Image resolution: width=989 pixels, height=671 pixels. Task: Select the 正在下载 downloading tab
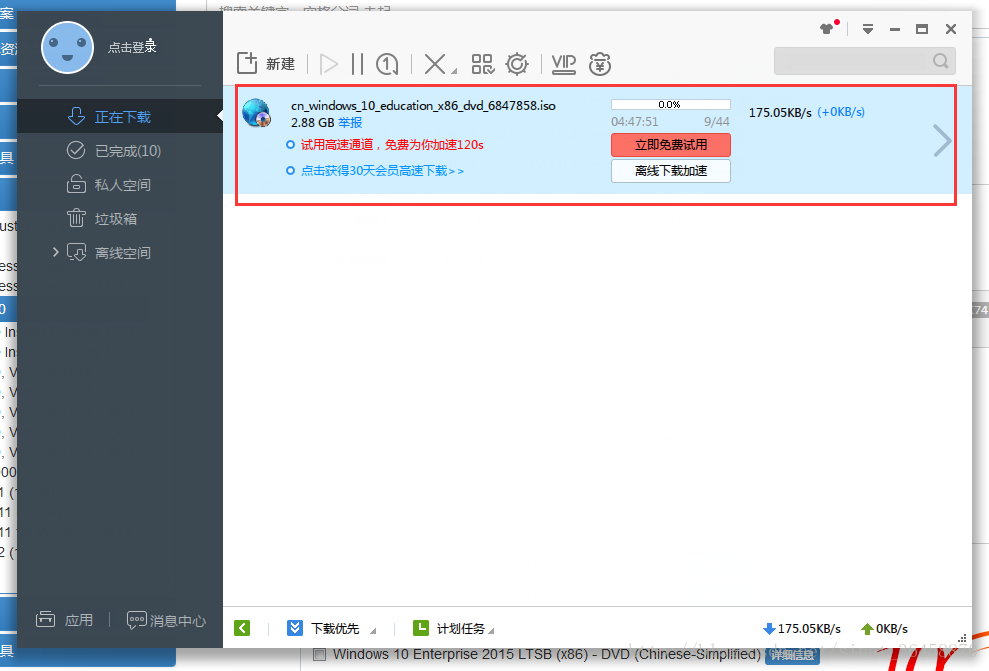(120, 117)
